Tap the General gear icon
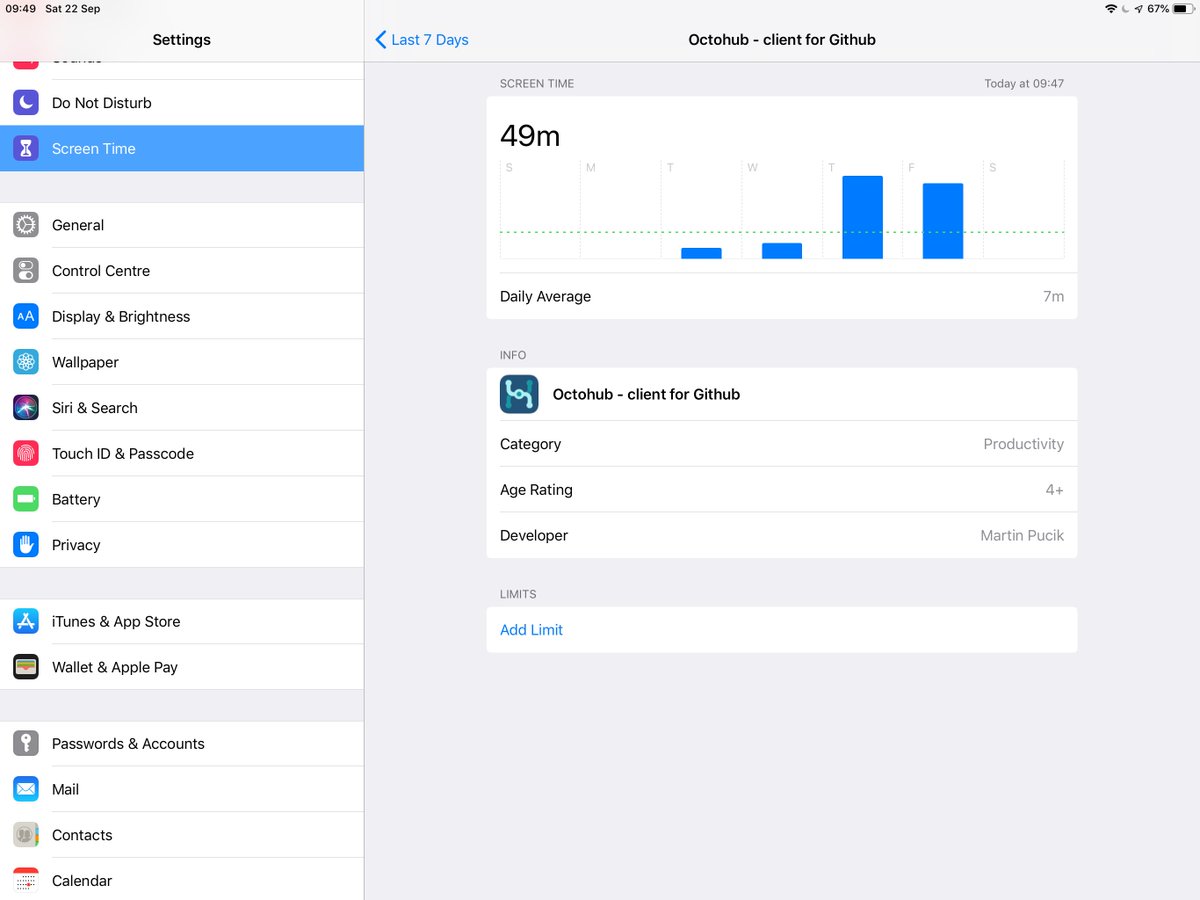Image resolution: width=1200 pixels, height=900 pixels. 26,225
